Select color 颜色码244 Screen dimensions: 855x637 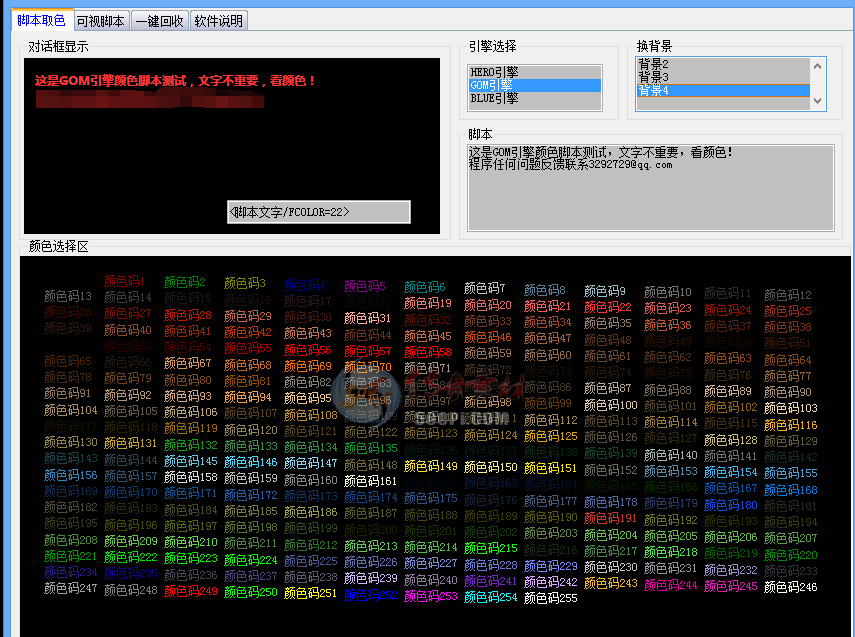pos(671,585)
